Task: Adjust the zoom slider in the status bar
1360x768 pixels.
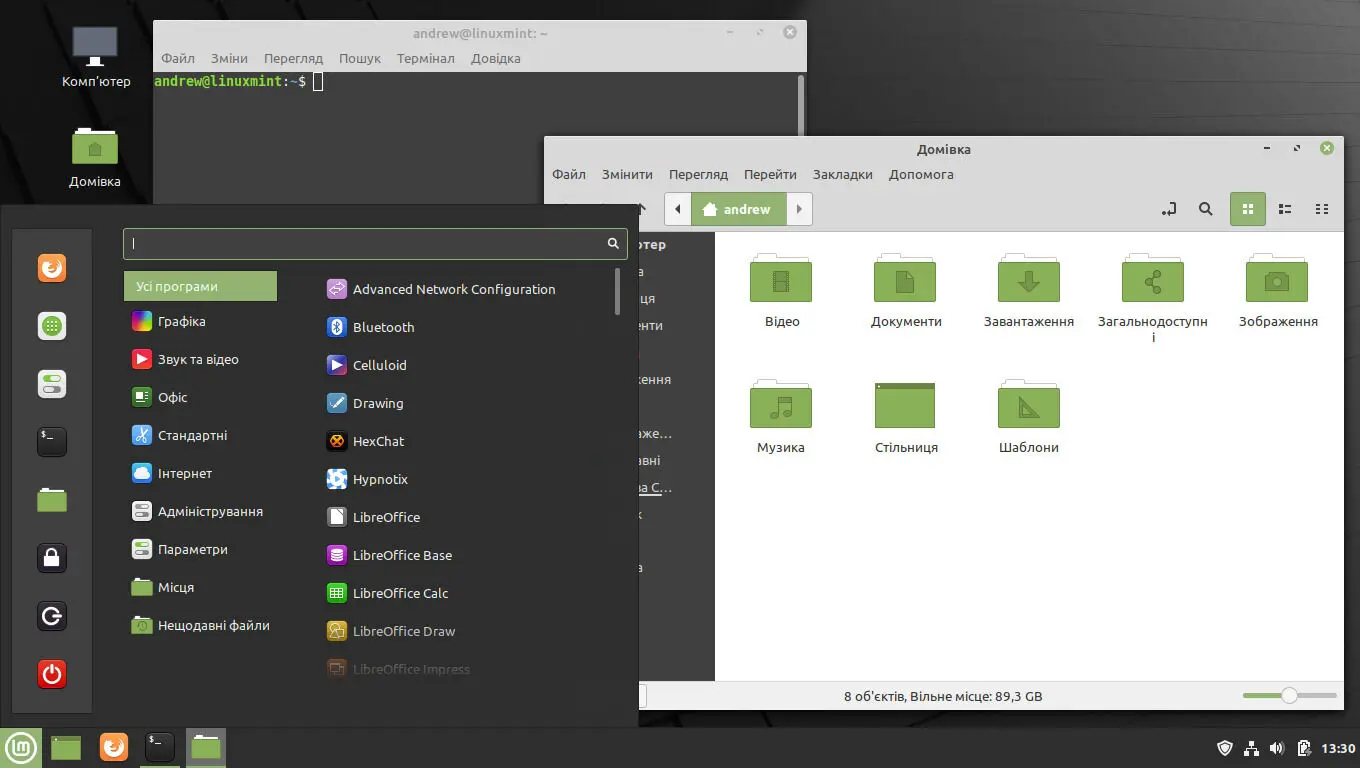Action: [1290, 695]
